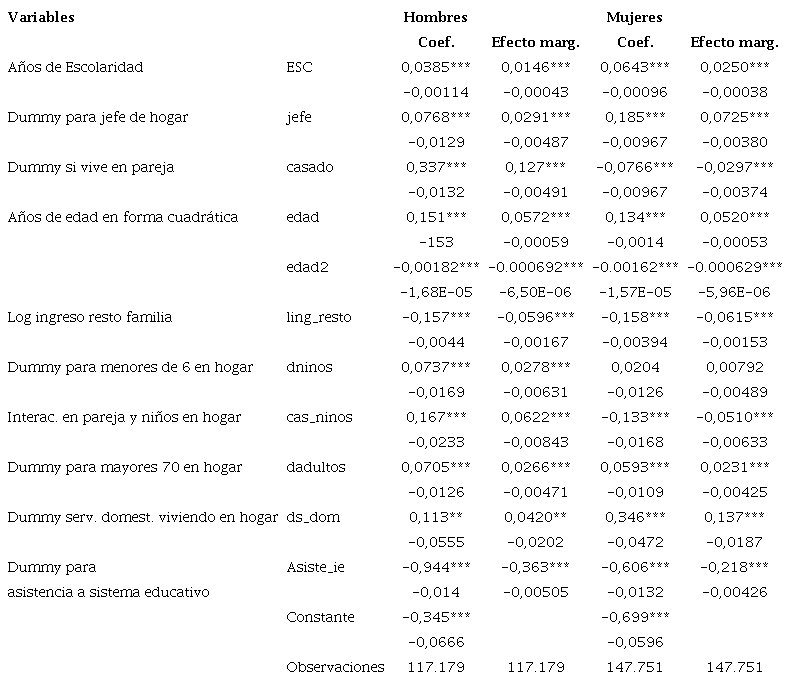Screen dimensions: 791x683
Task: Click the Observaciones row label
Action: (x=335, y=667)
